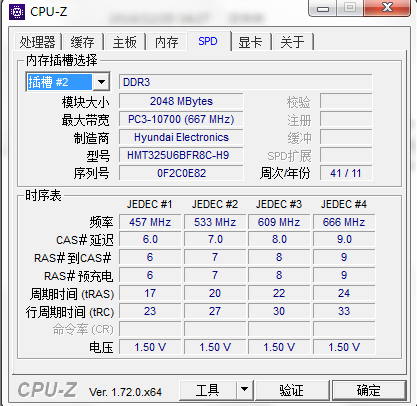
Task: Click the PC3-10700 max bandwidth field
Action: tap(181, 119)
